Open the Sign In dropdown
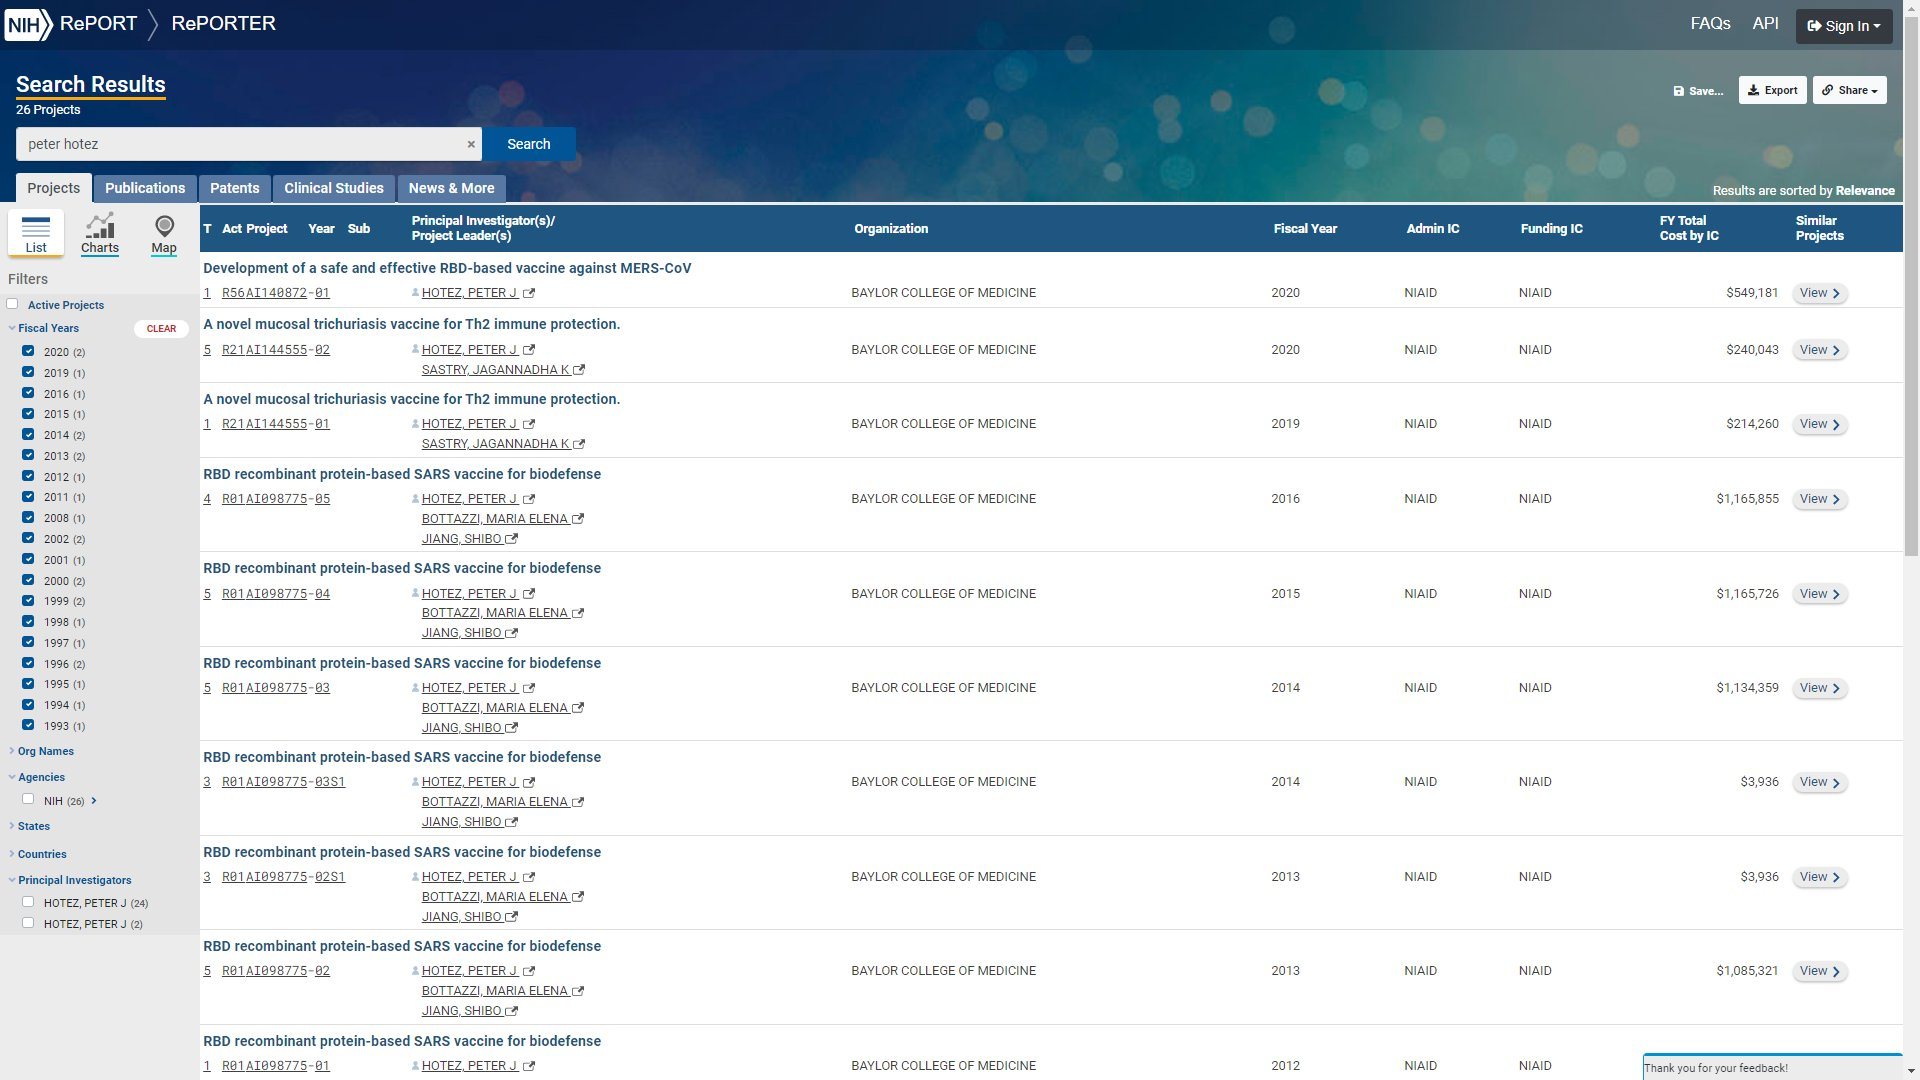 [x=1843, y=26]
